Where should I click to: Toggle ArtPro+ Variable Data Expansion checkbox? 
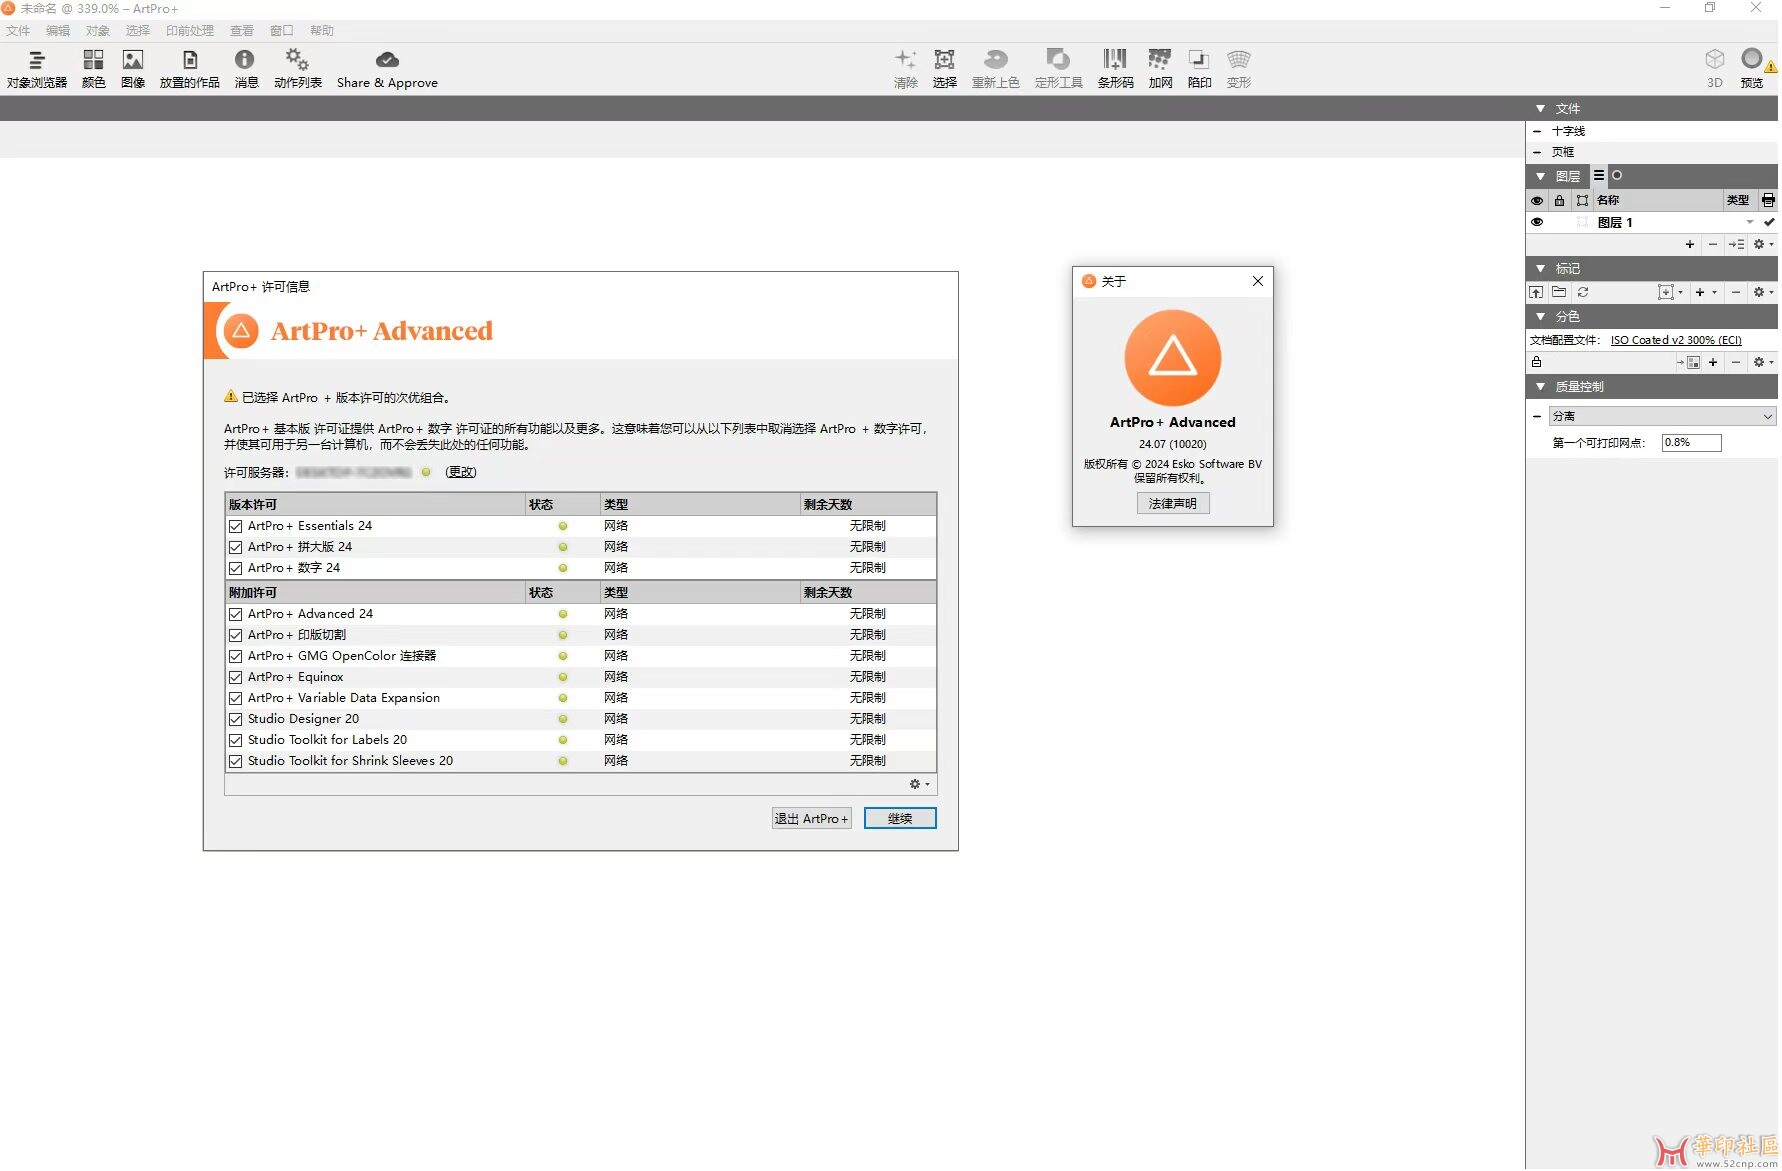pos(236,698)
